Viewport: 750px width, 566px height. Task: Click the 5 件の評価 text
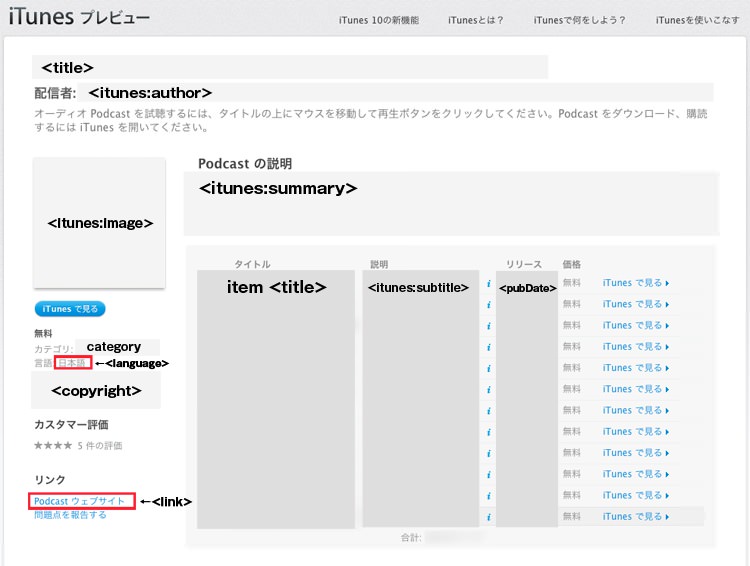100,445
